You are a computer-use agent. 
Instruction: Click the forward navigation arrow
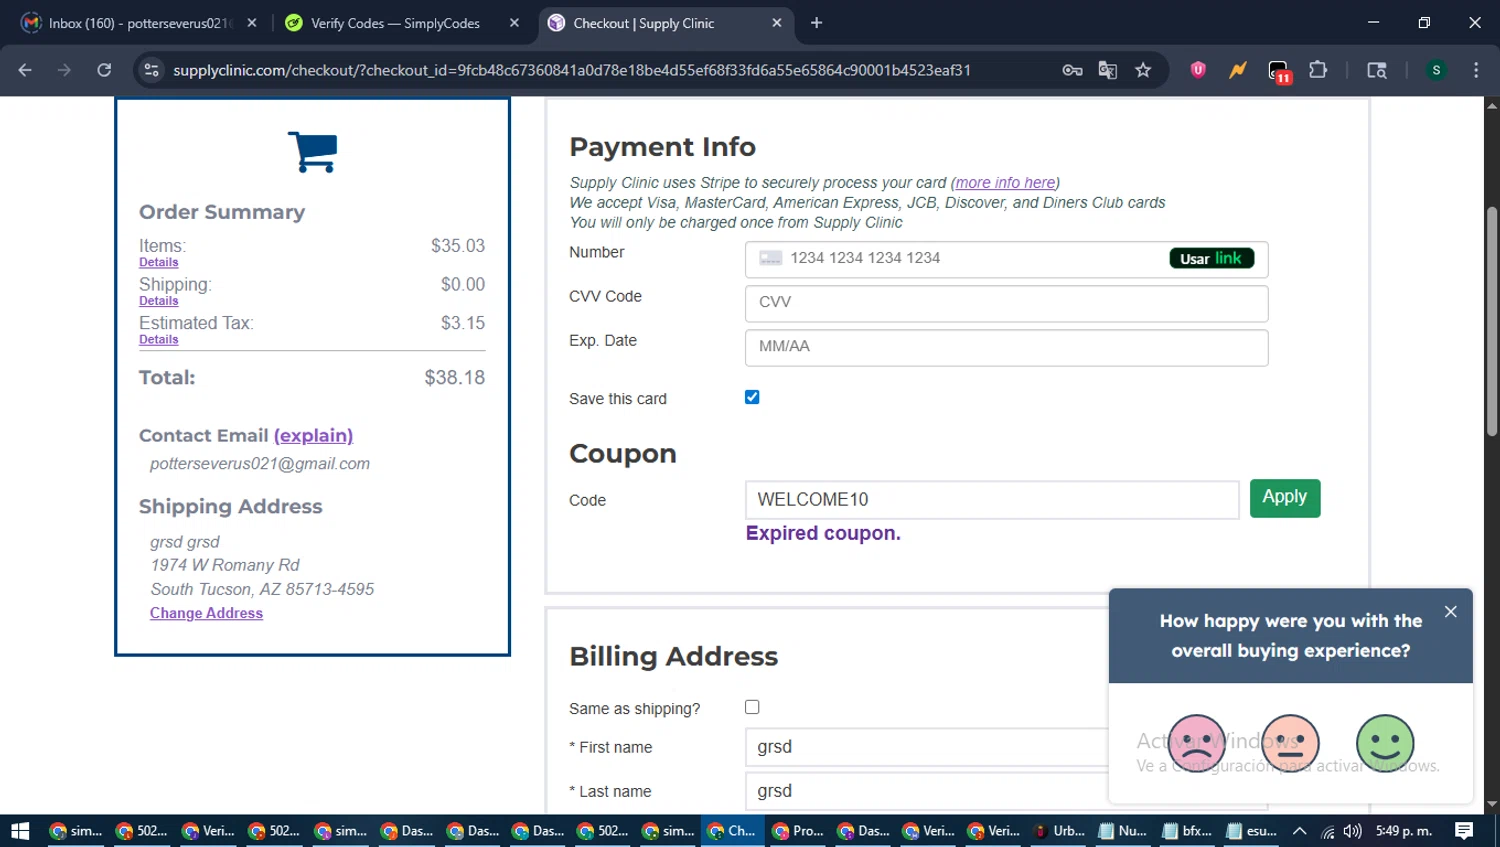[64, 70]
